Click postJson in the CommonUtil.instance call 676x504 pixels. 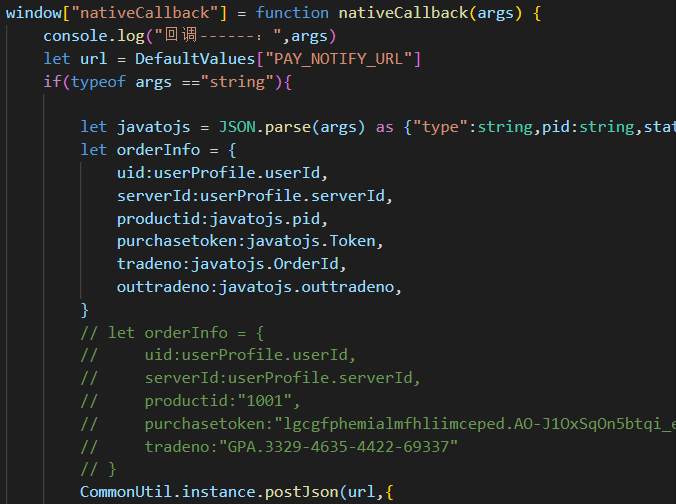(304, 492)
